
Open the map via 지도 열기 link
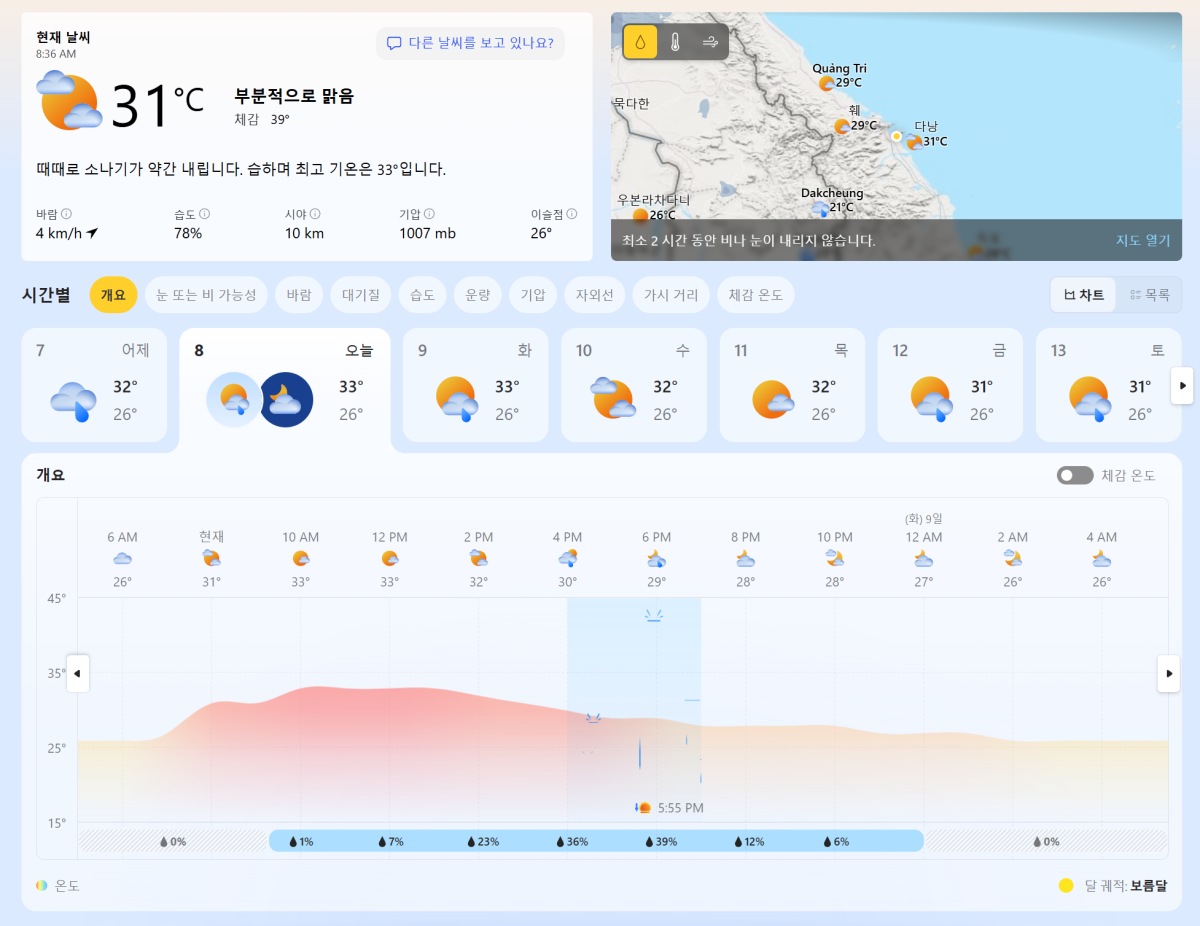tap(1143, 240)
